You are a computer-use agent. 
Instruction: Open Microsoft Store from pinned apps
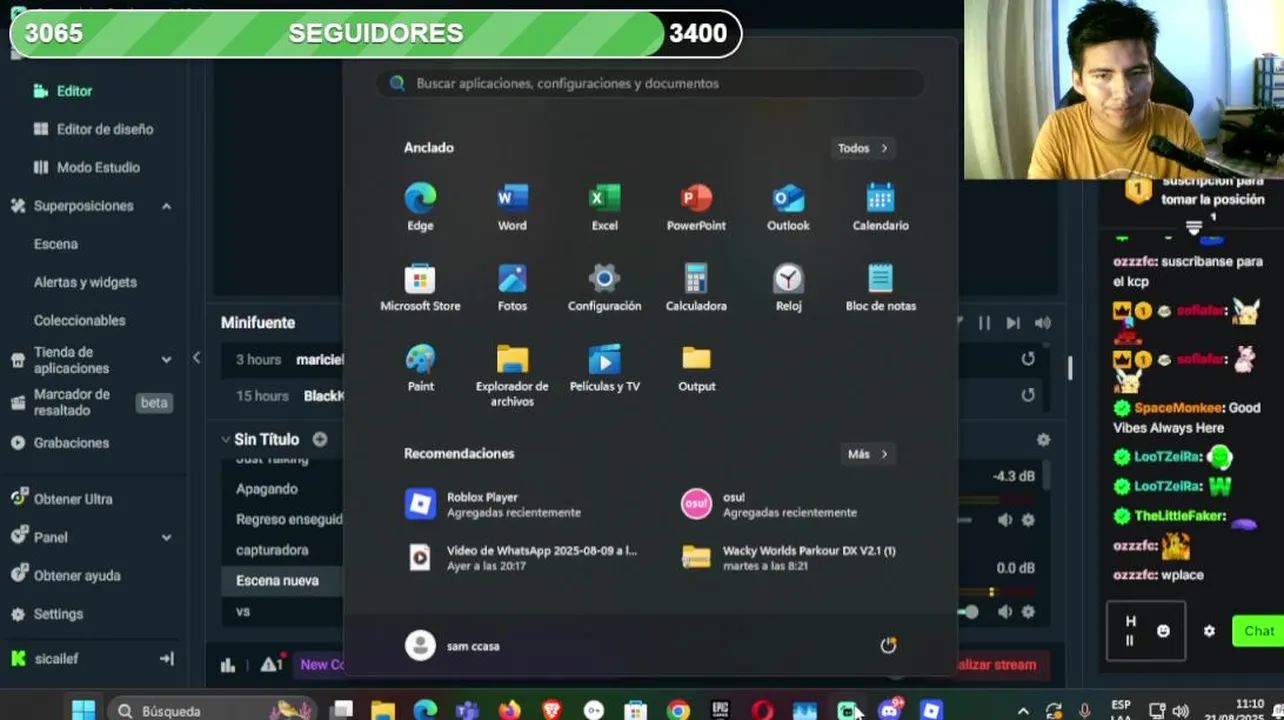click(420, 288)
